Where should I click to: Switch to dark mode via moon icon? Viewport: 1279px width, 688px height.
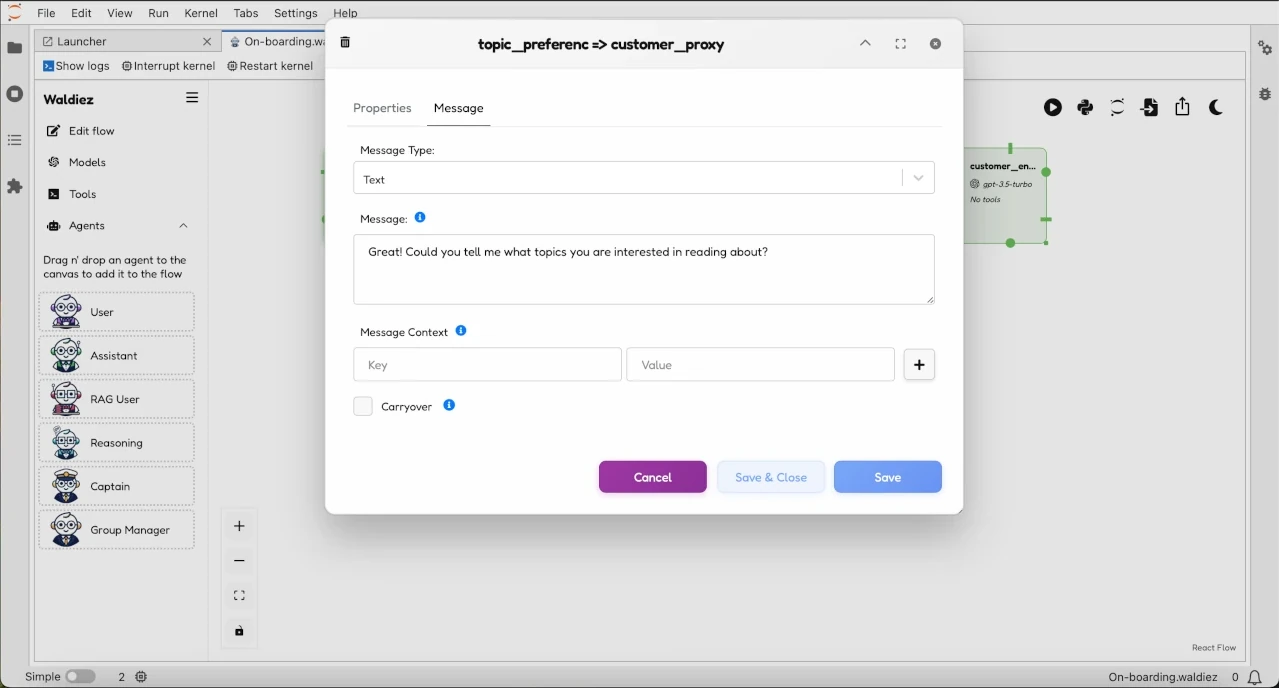point(1216,108)
